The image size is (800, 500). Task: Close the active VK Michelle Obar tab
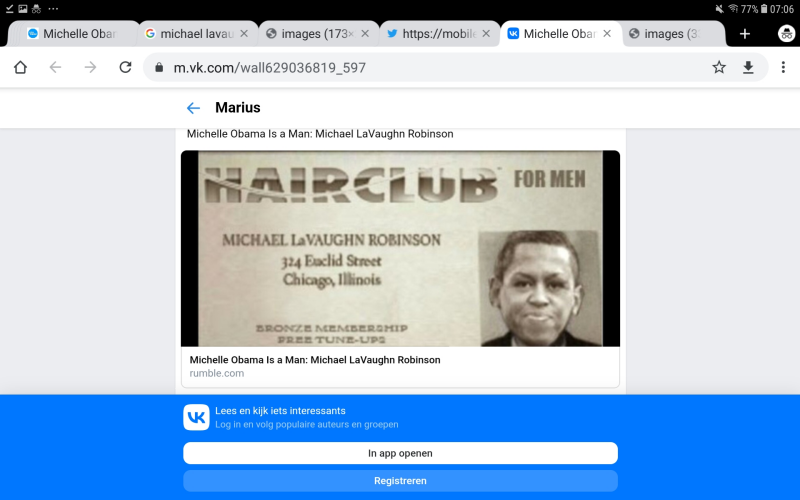[607, 34]
